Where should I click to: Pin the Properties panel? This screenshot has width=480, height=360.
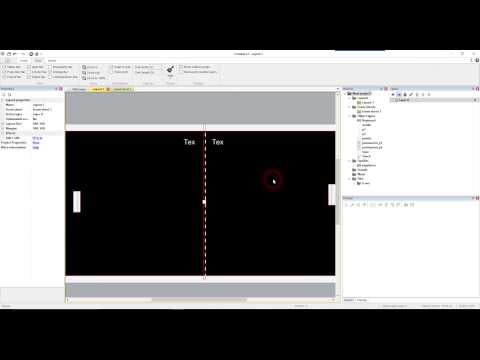56,89
